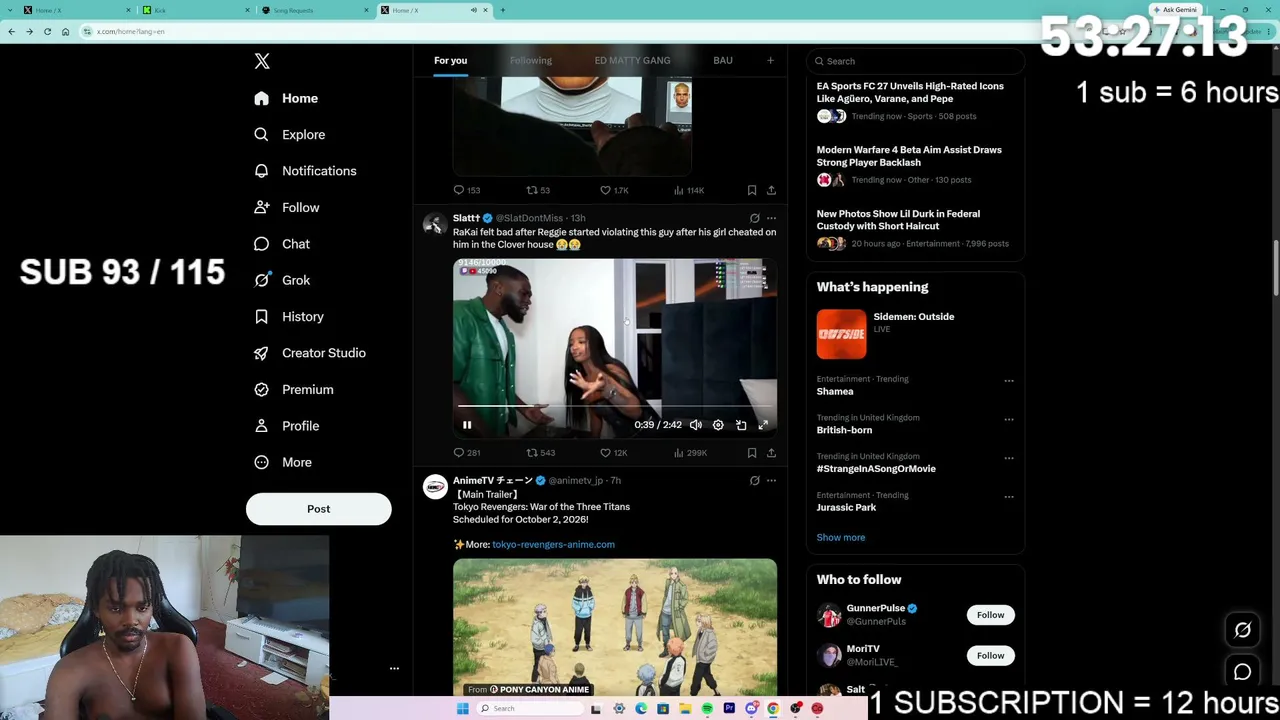
Task: Expand the video to fullscreen
Action: [763, 425]
